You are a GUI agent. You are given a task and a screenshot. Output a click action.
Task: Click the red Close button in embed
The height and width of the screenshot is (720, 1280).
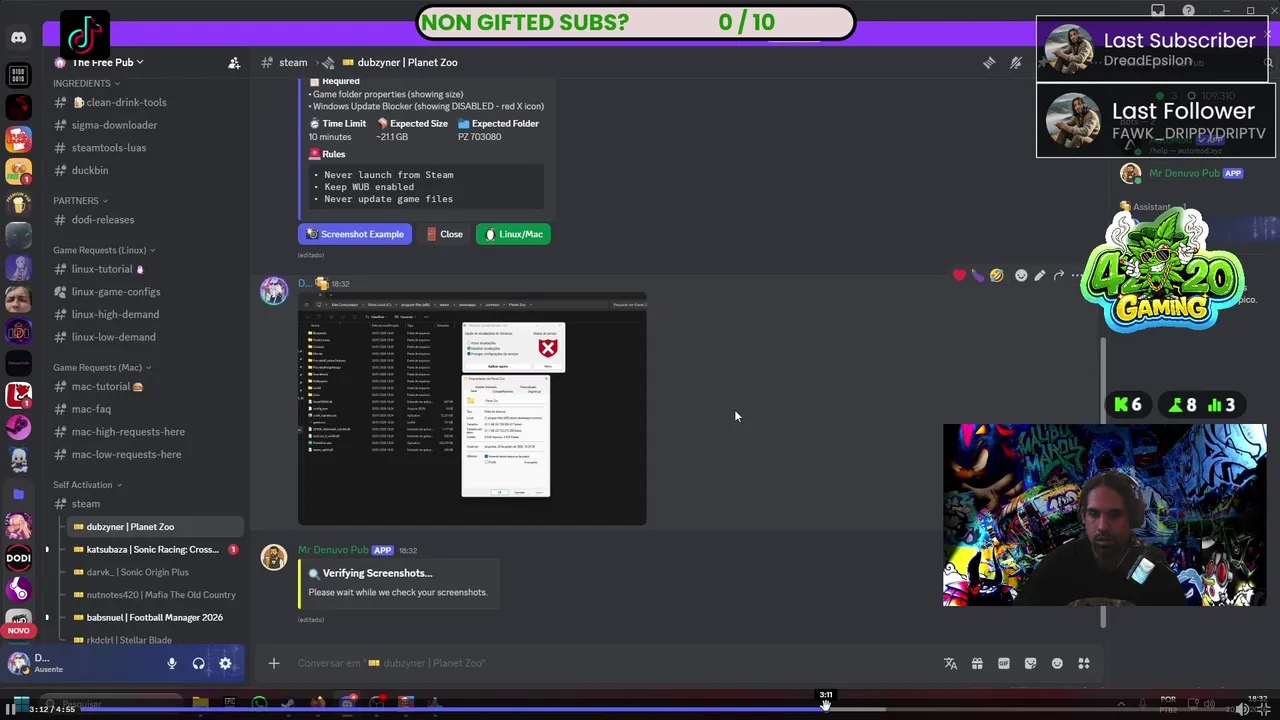pyautogui.click(x=444, y=234)
